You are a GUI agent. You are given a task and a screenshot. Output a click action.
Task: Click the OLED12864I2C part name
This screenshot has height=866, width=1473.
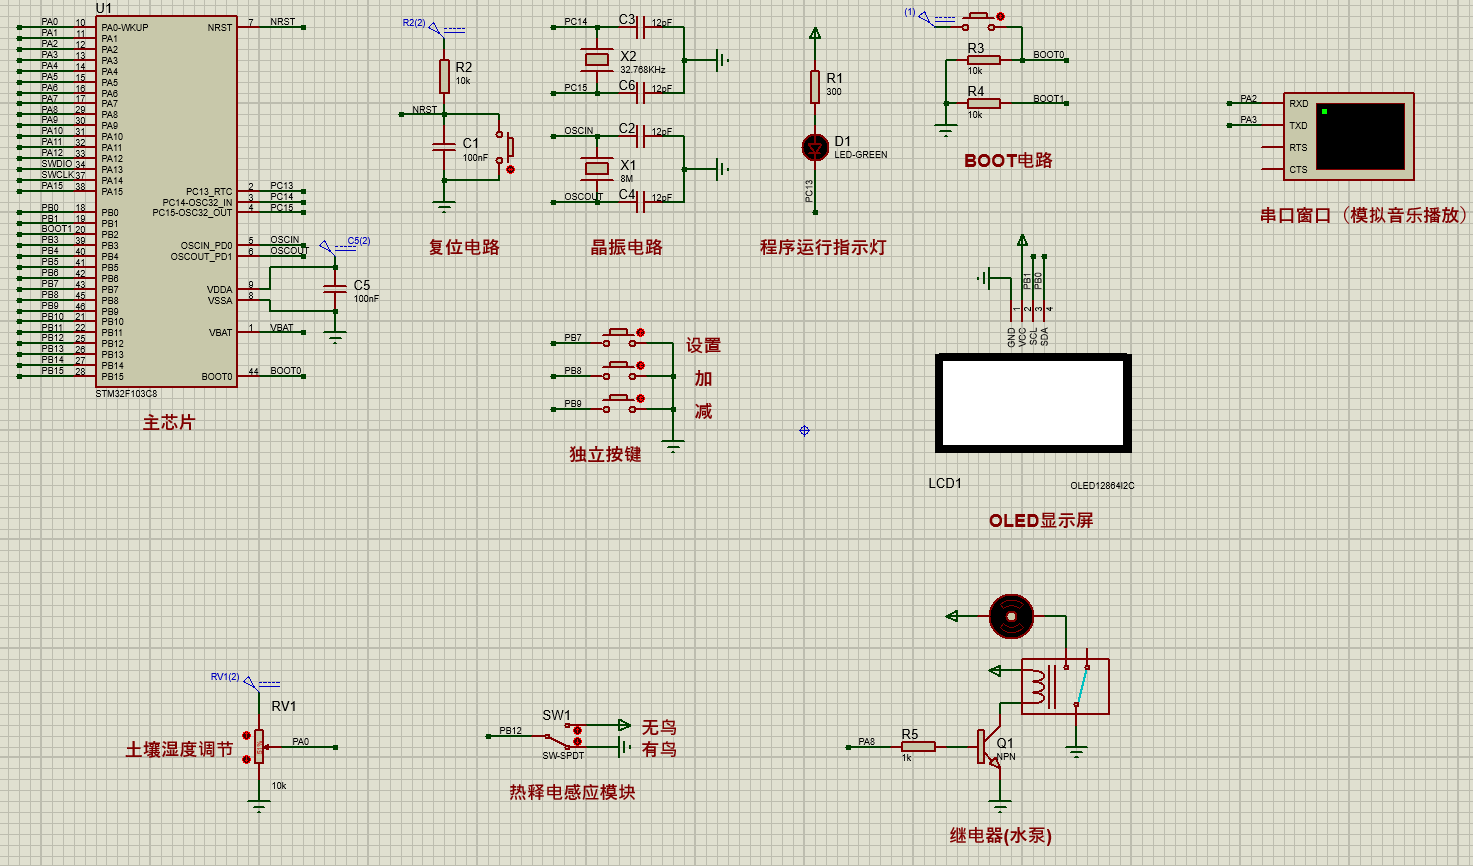click(x=1102, y=486)
